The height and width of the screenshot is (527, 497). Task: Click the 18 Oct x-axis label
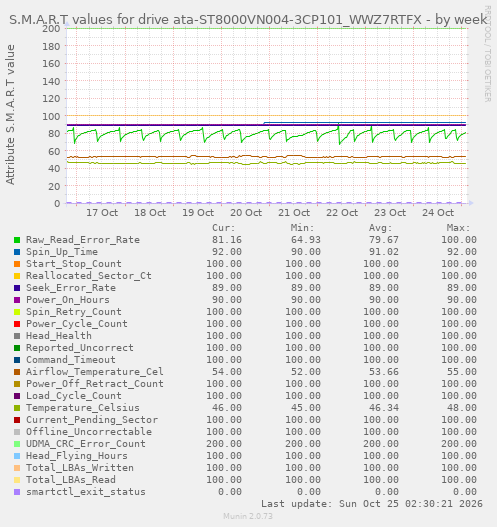[150, 213]
